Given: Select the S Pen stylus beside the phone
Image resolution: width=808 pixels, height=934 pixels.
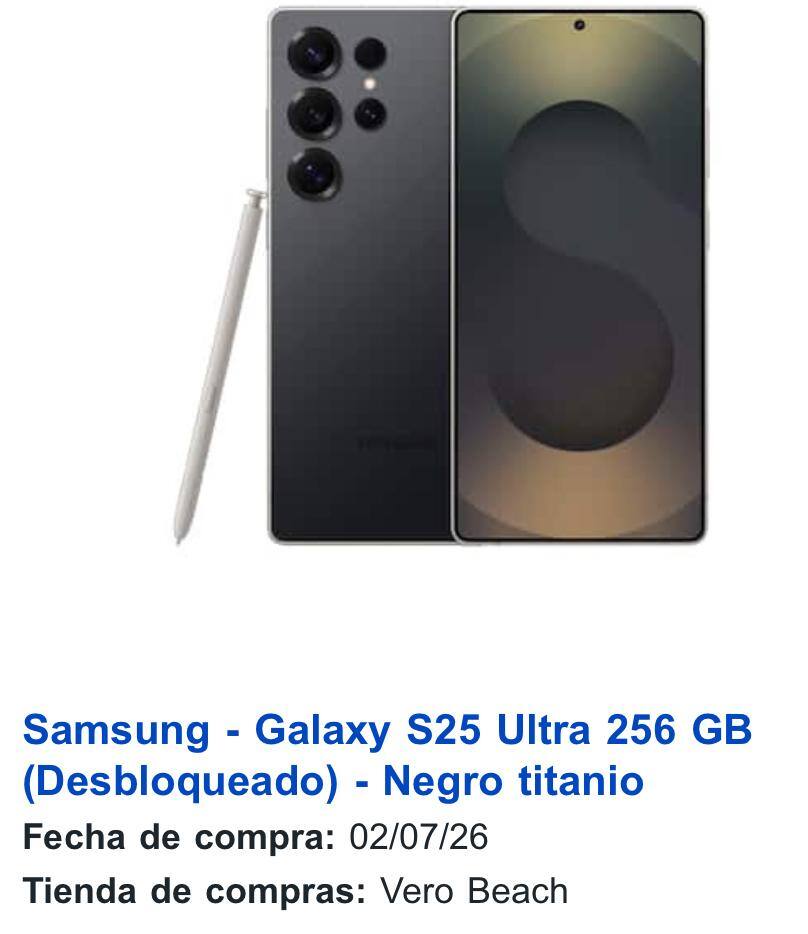Looking at the screenshot, I should [217, 366].
